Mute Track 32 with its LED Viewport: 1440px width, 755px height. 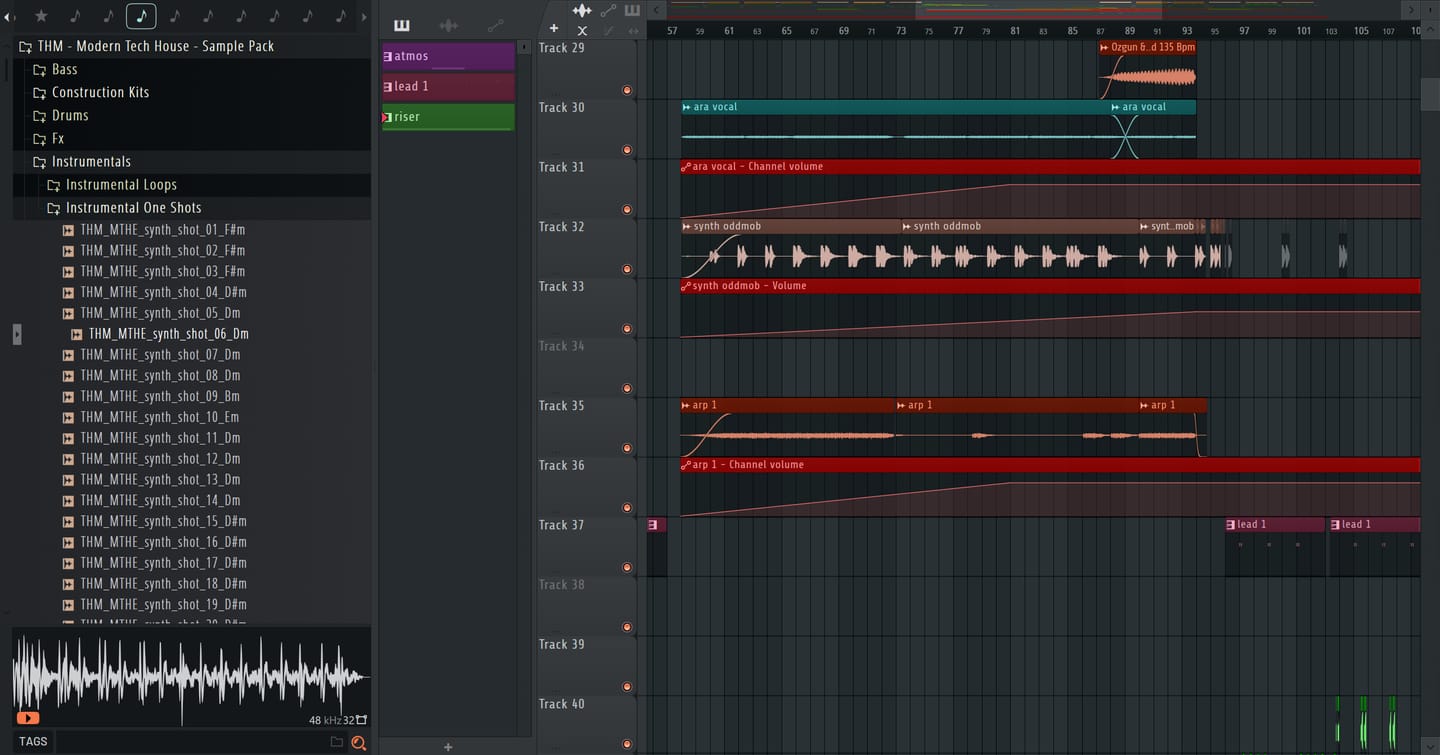pyautogui.click(x=627, y=269)
